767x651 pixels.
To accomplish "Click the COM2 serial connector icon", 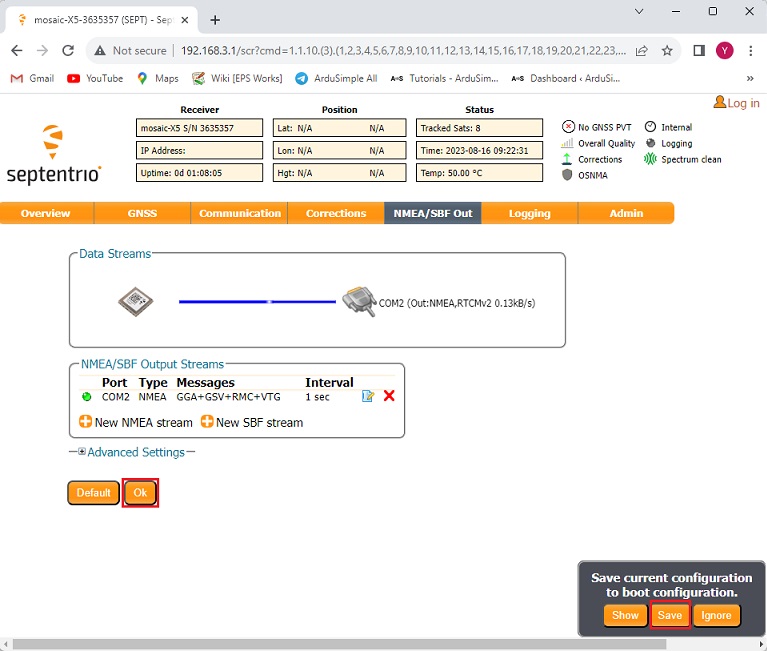I will [357, 302].
